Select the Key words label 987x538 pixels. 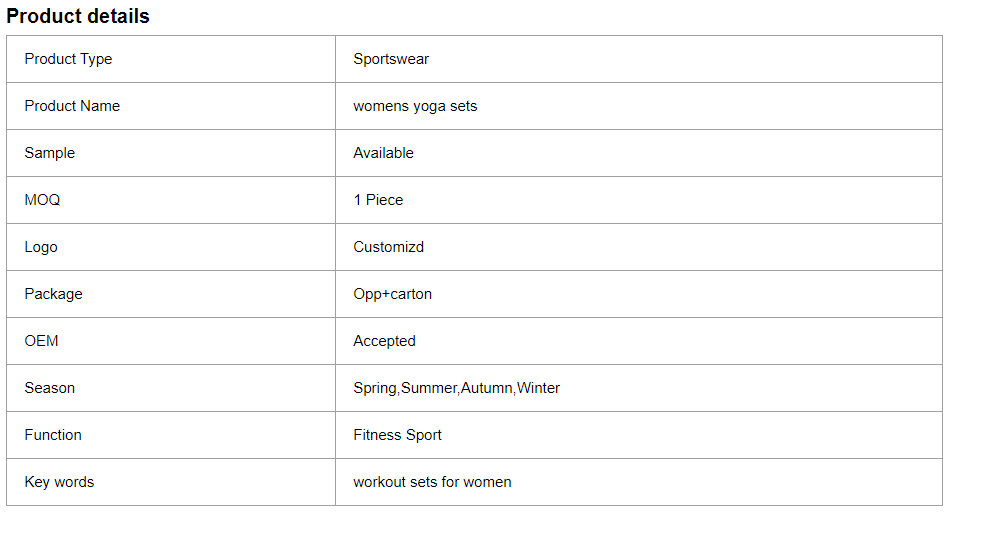tap(59, 482)
